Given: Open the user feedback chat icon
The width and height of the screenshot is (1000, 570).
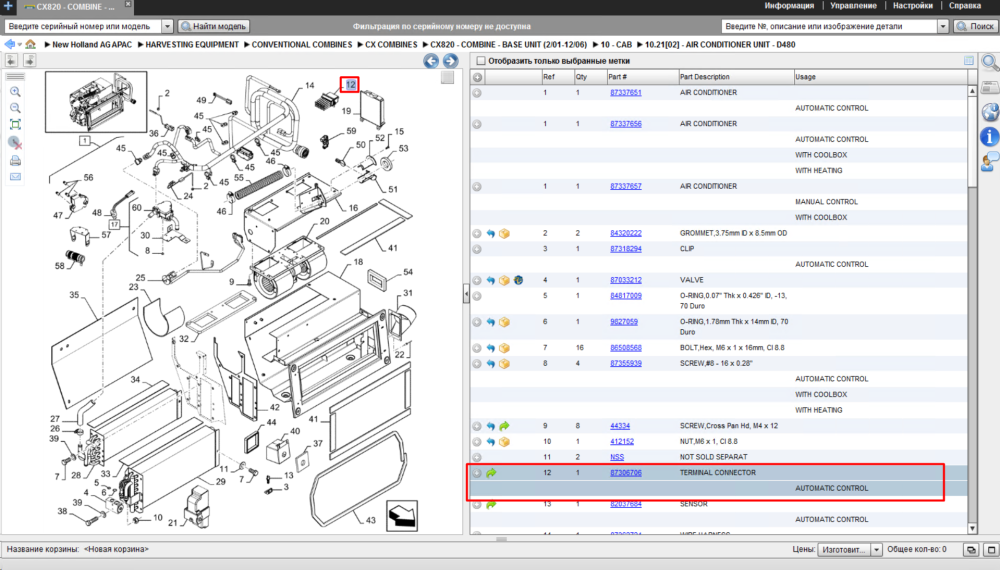Looking at the screenshot, I should pos(990,162).
